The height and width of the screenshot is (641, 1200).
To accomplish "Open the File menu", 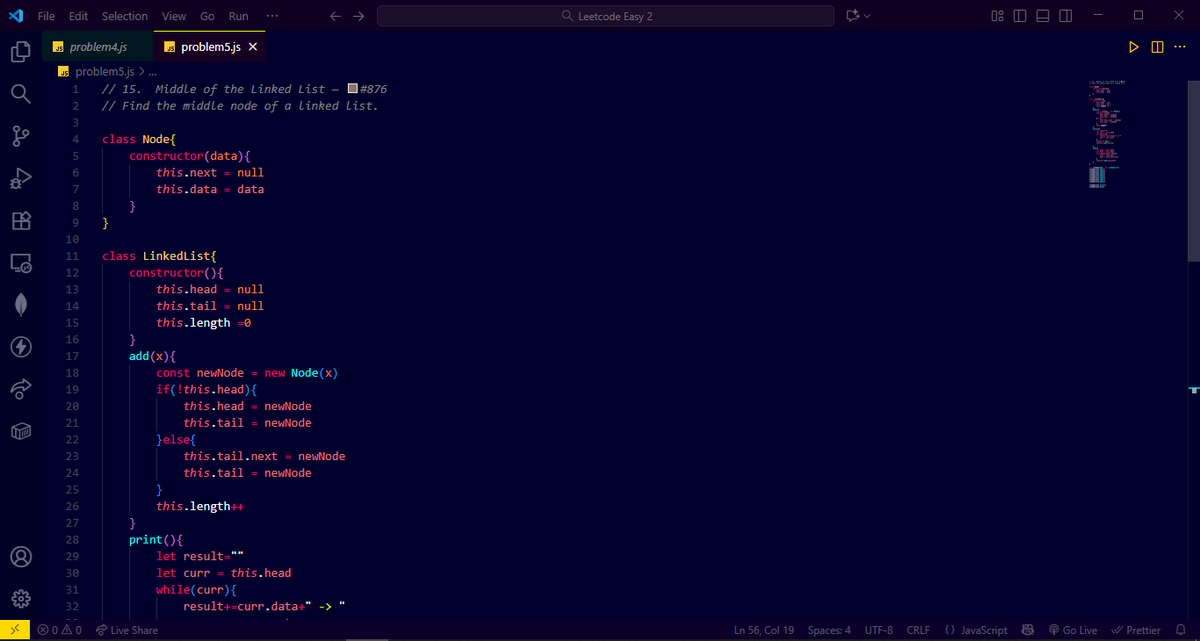I will point(46,16).
